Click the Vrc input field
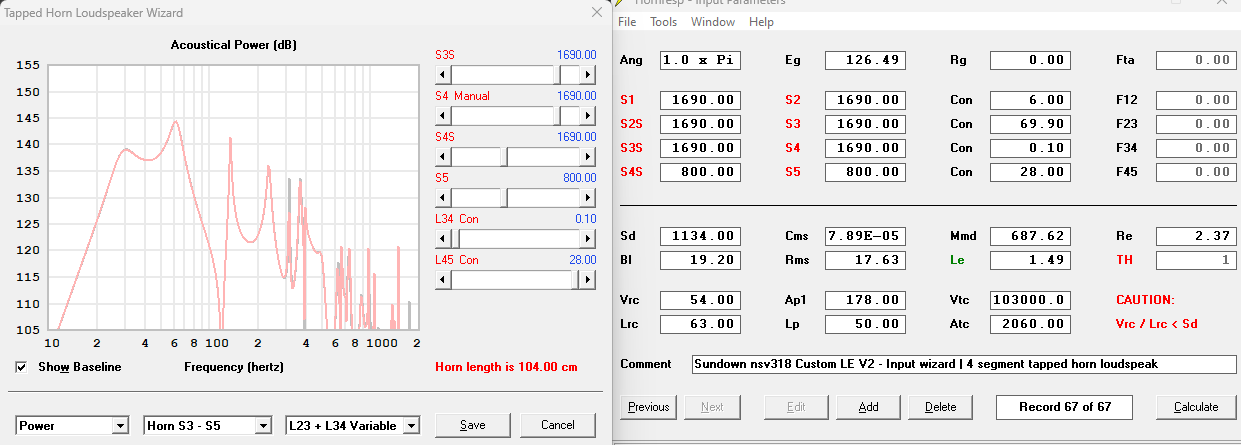The height and width of the screenshot is (445, 1241). click(700, 300)
